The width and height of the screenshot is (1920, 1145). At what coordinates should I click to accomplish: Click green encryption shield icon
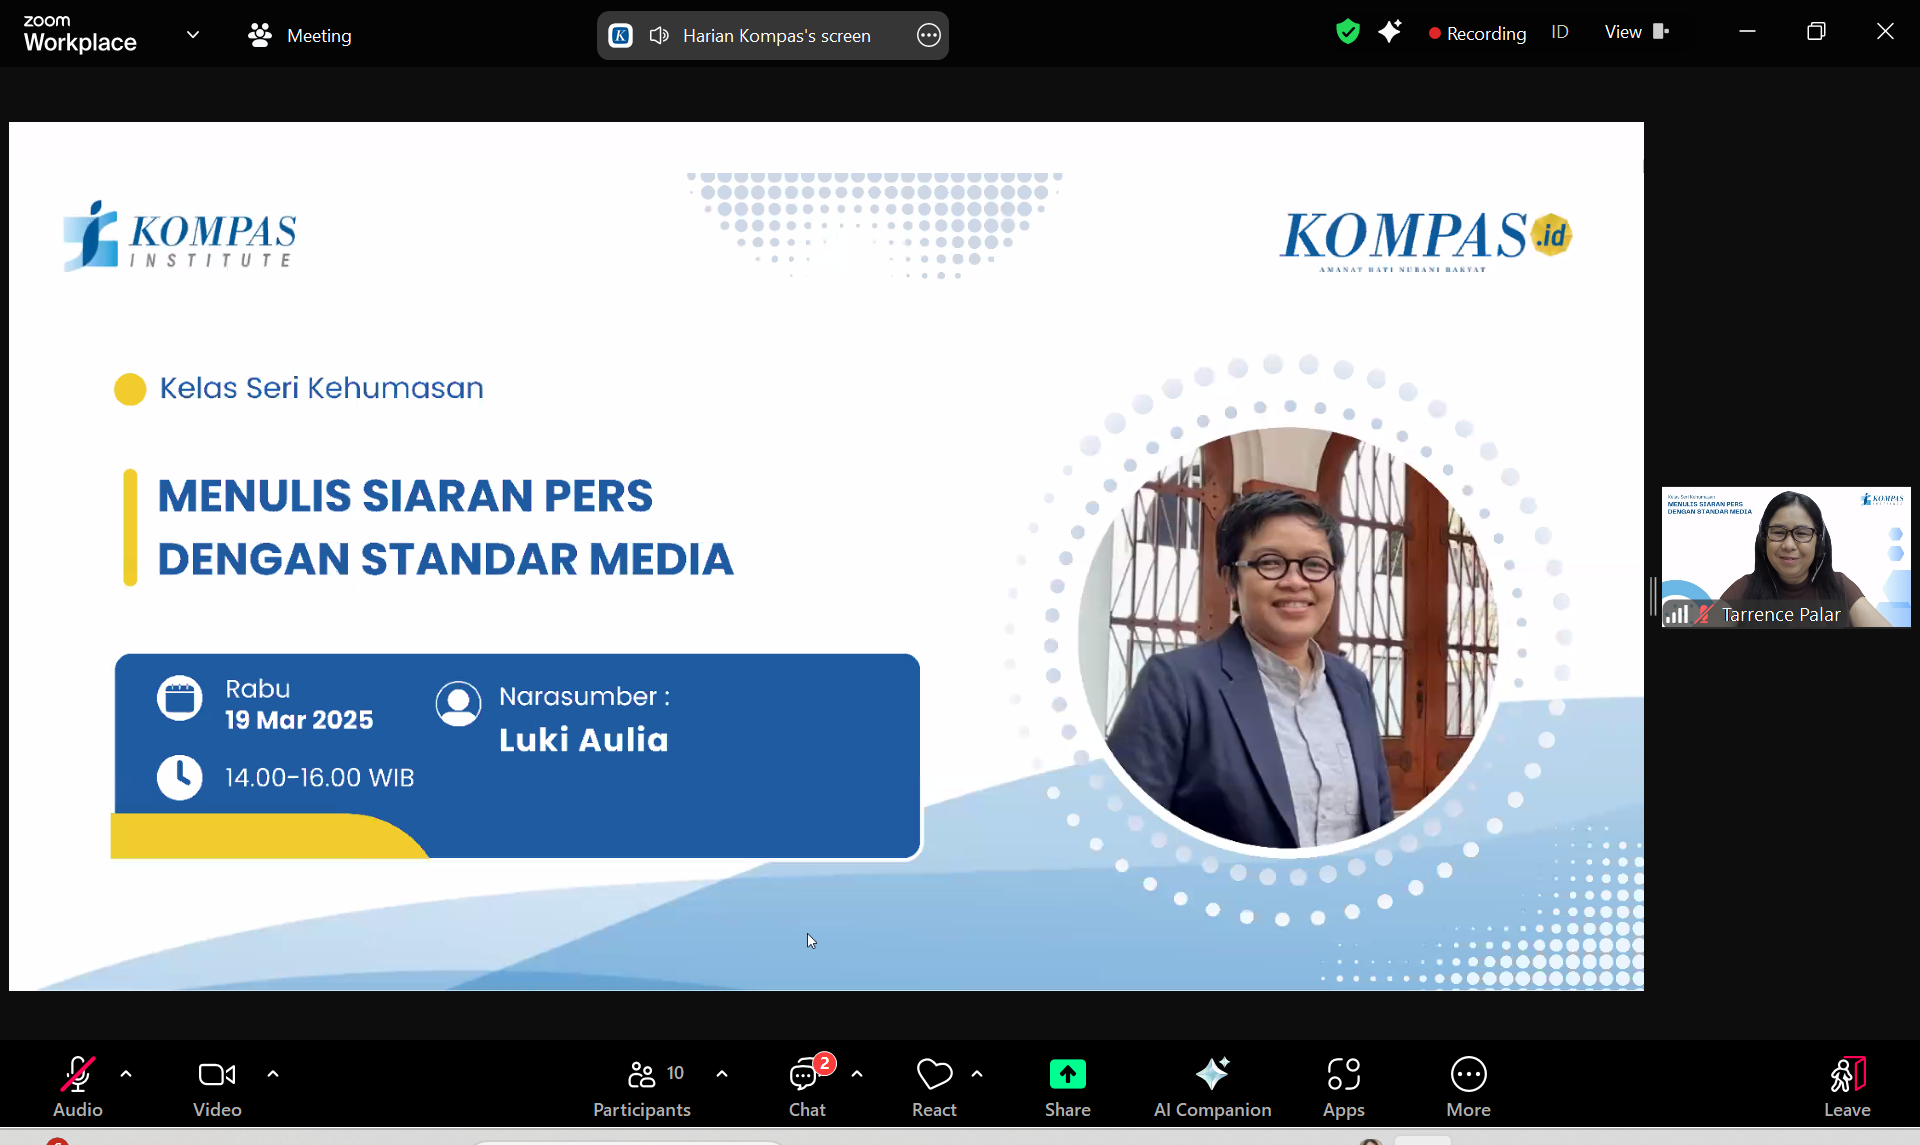click(x=1347, y=32)
